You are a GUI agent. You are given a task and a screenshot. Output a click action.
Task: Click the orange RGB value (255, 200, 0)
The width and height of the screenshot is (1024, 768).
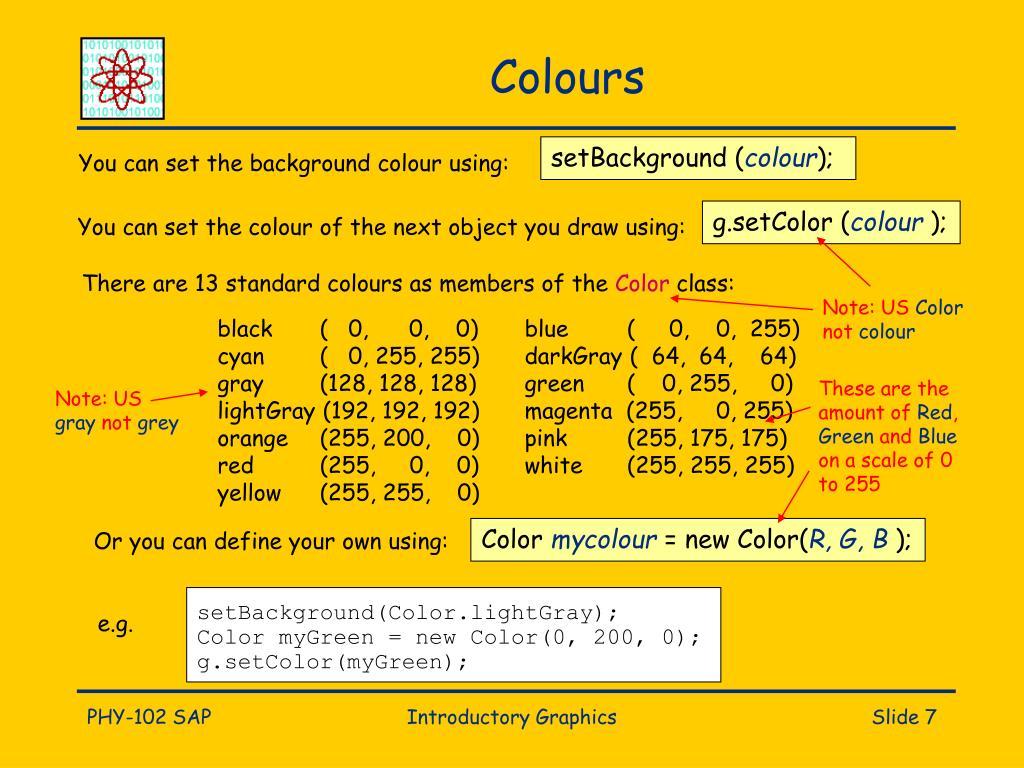(x=400, y=438)
